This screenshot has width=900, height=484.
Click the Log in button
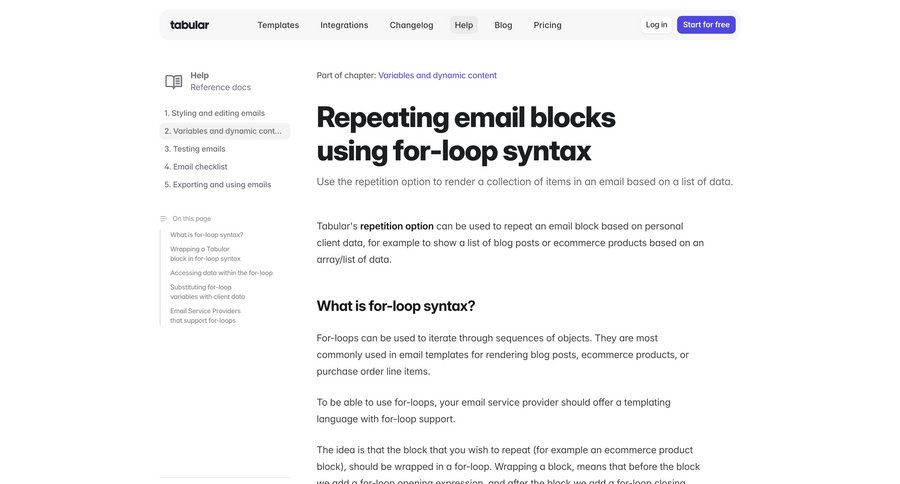pyautogui.click(x=656, y=25)
